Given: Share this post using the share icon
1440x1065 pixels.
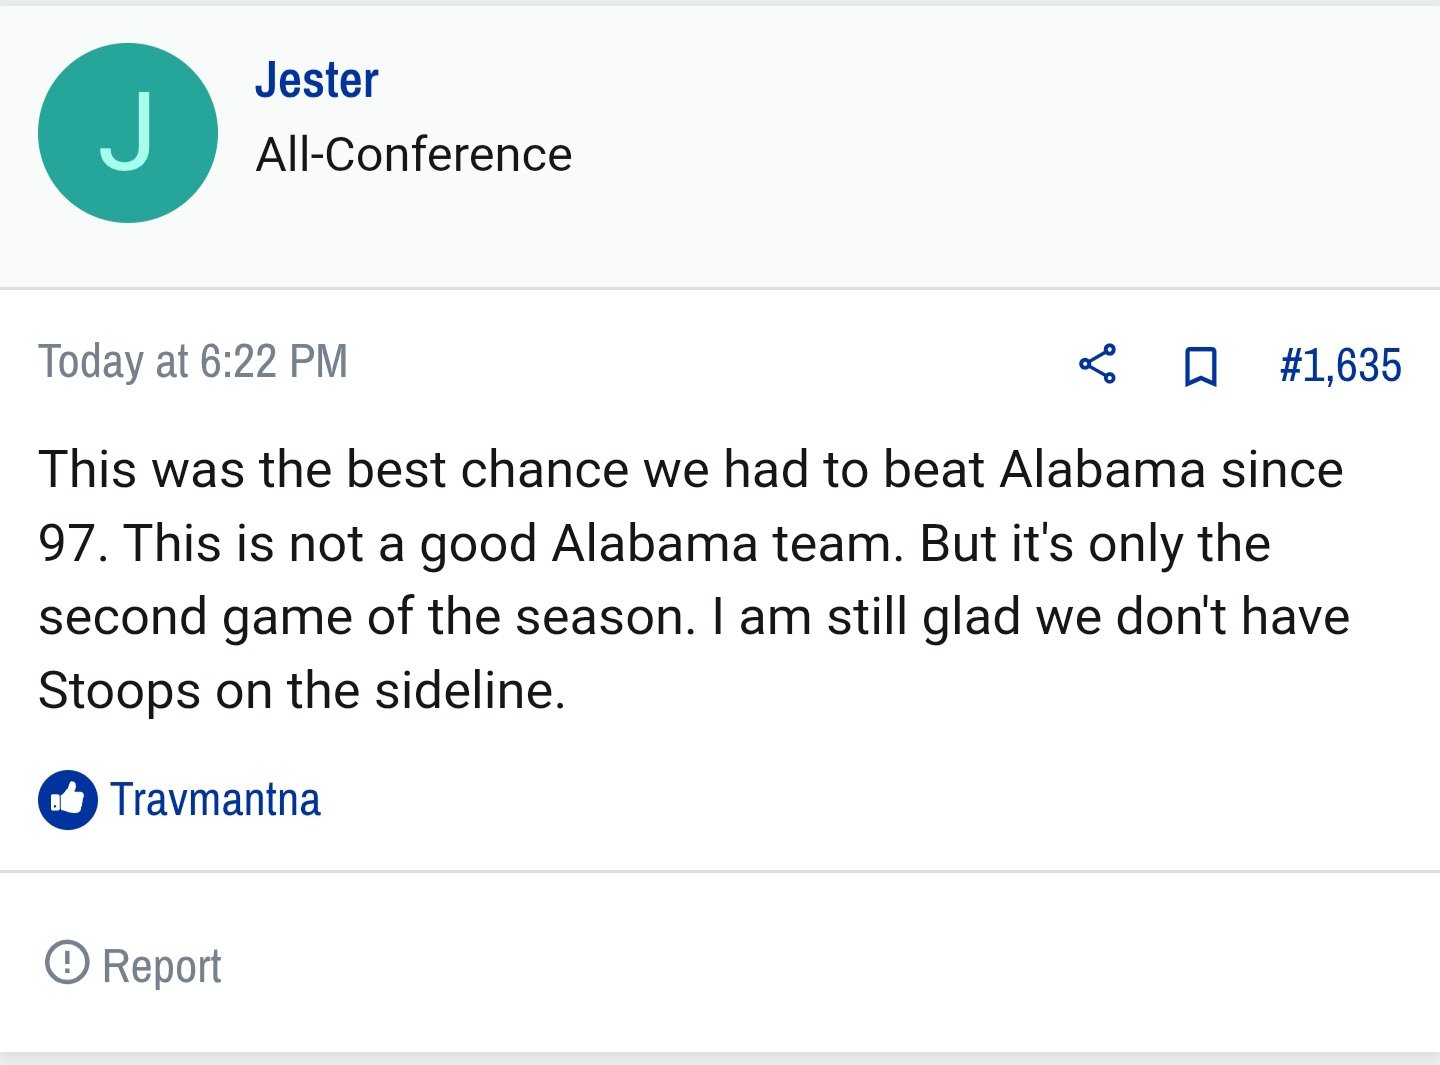Looking at the screenshot, I should (x=1097, y=364).
